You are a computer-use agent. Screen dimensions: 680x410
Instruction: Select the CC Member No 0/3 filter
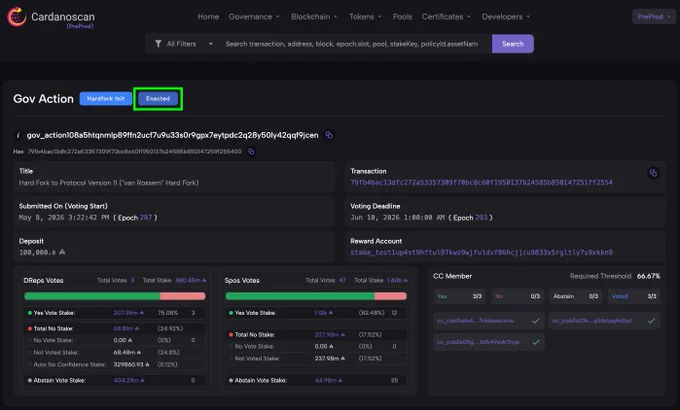pyautogui.click(x=517, y=296)
